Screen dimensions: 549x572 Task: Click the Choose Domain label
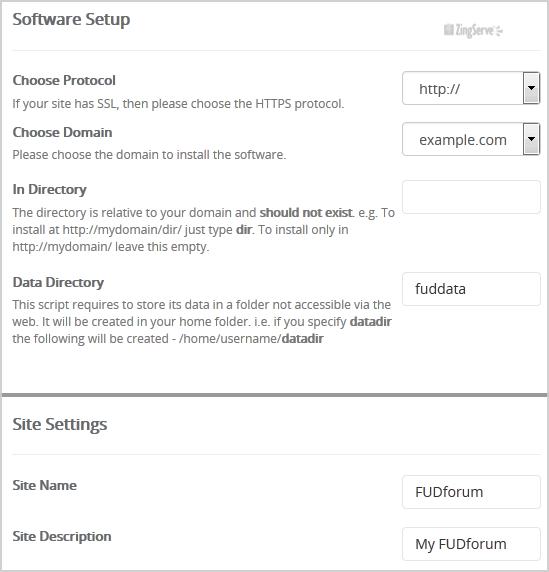(x=62, y=132)
